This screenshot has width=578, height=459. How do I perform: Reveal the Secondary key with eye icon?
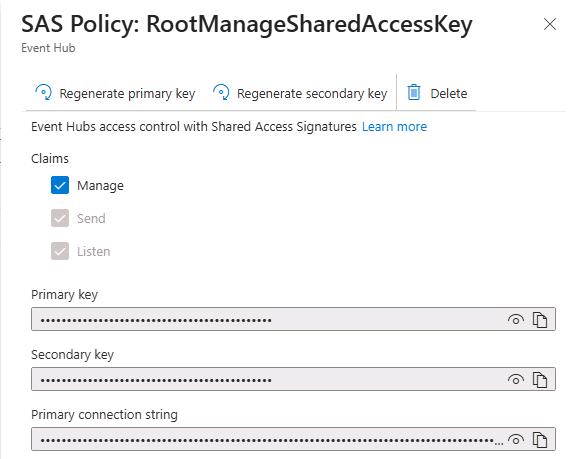pyautogui.click(x=516, y=379)
